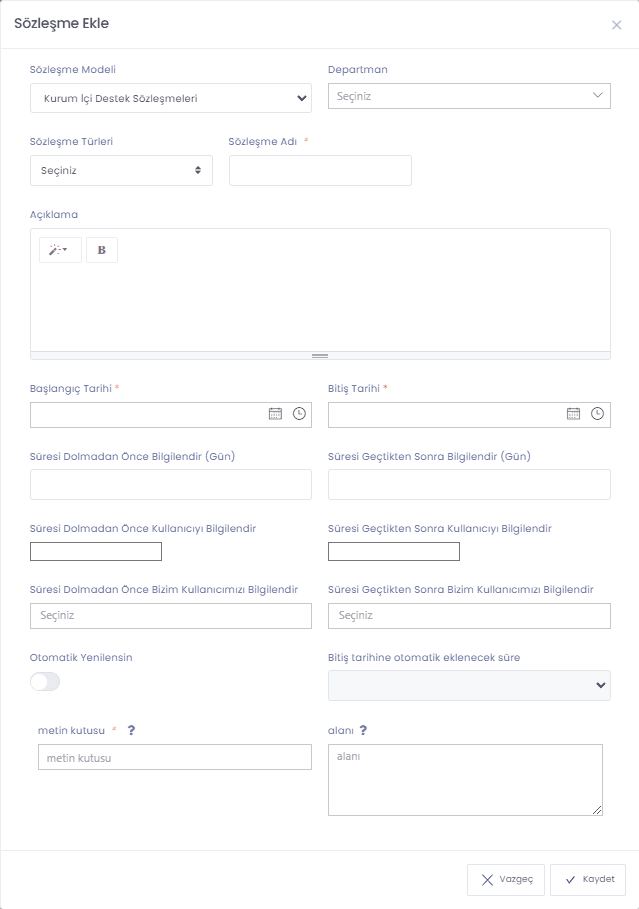639x909 pixels.
Task: Open the Sözleşme Türleri select box
Action: (121, 170)
